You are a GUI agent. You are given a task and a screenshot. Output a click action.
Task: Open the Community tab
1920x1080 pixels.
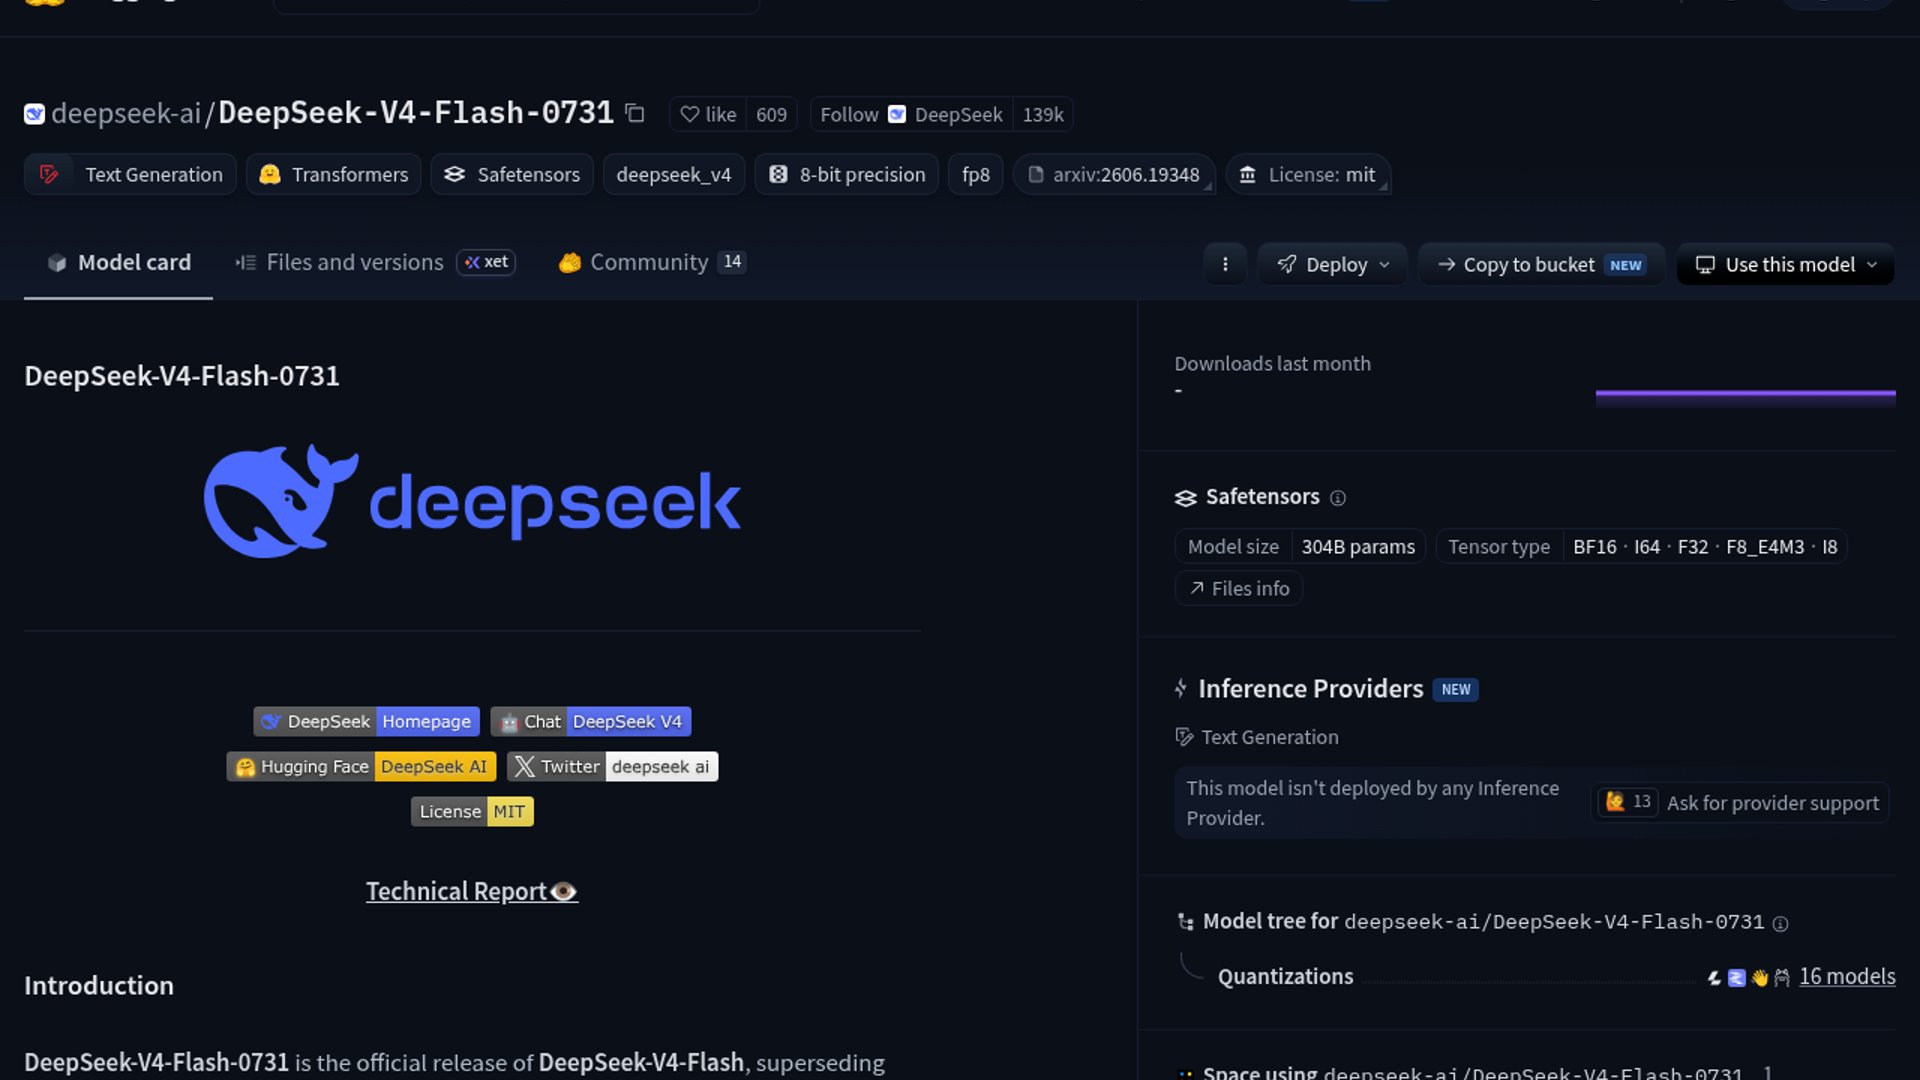click(652, 262)
